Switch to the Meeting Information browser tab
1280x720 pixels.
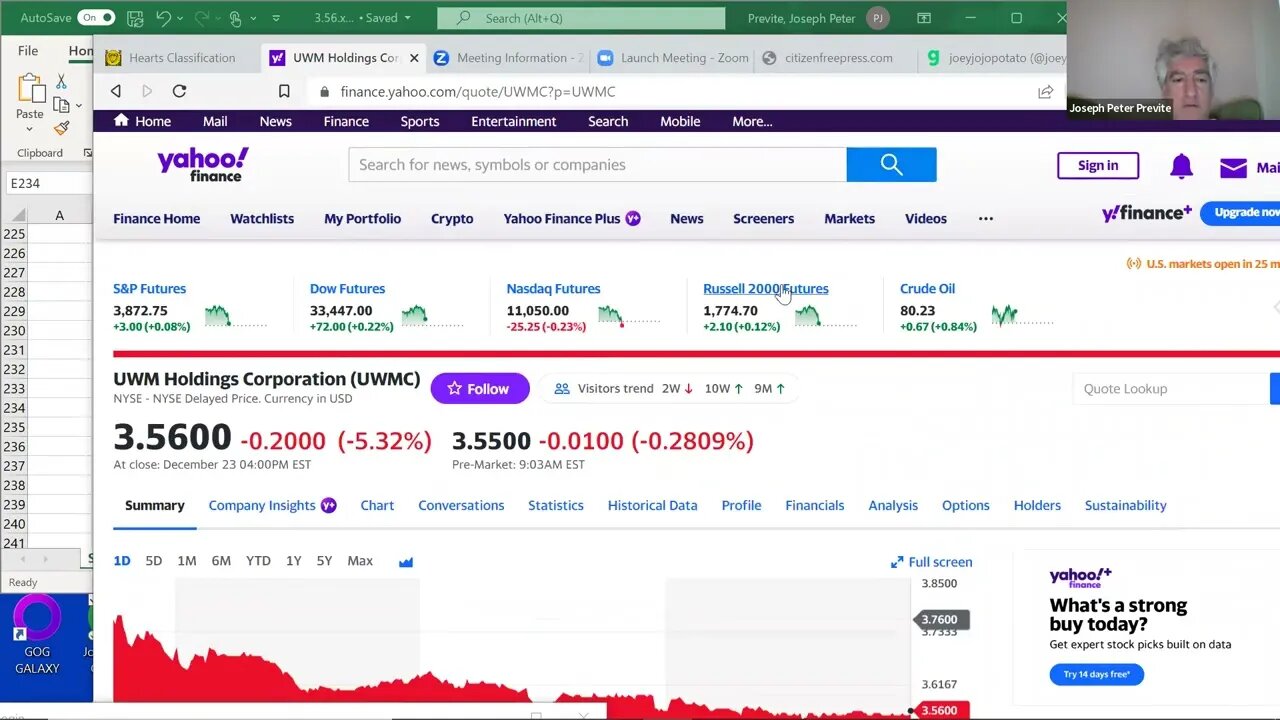coord(509,58)
